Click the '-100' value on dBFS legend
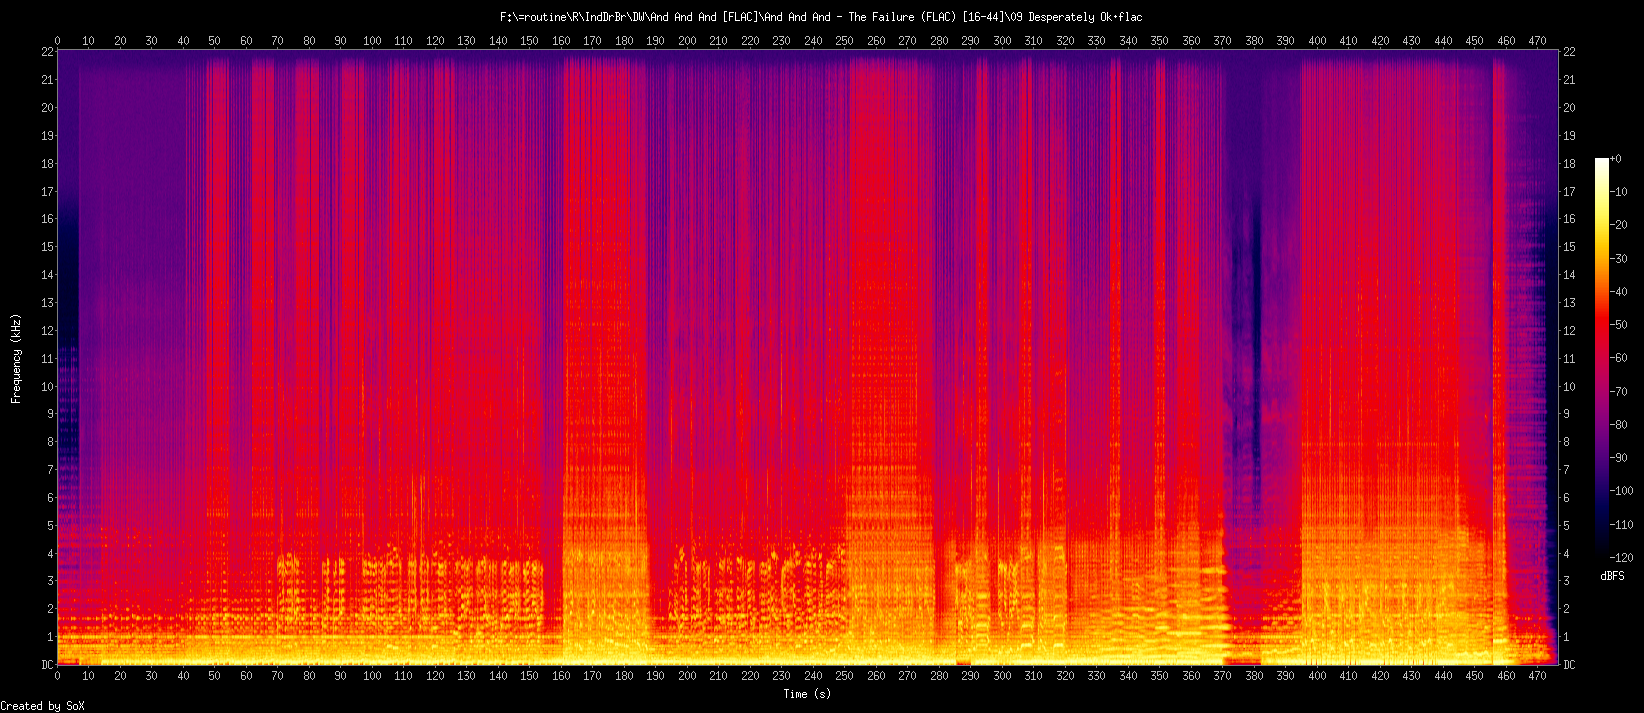Image resolution: width=1644 pixels, height=713 pixels. 1621,491
